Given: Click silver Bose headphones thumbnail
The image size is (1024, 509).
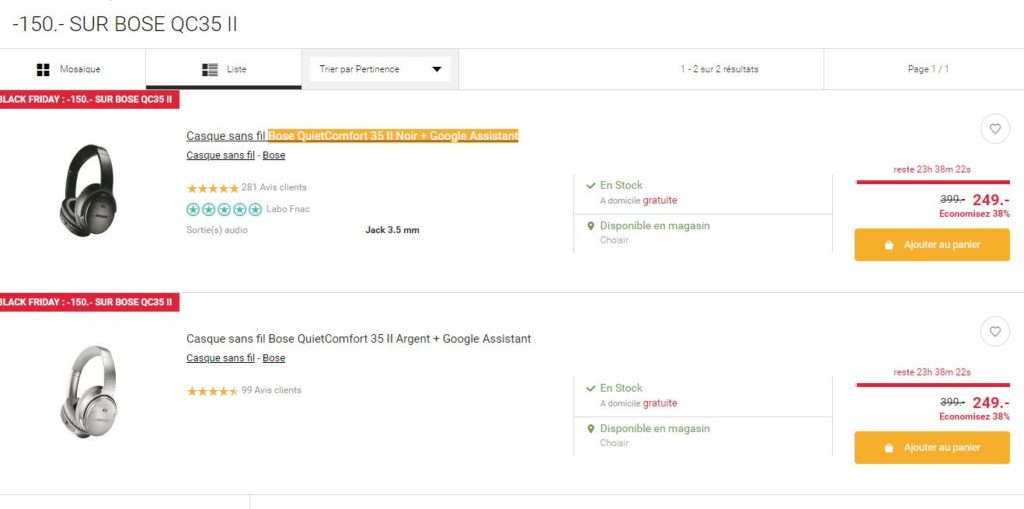Looking at the screenshot, I should point(88,391).
